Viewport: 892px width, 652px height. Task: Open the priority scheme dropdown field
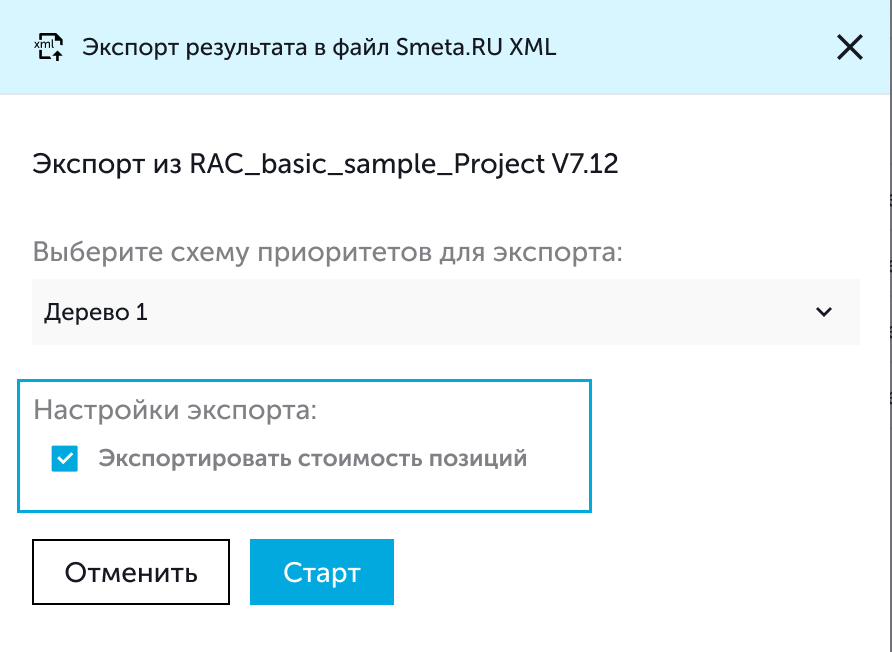point(445,312)
